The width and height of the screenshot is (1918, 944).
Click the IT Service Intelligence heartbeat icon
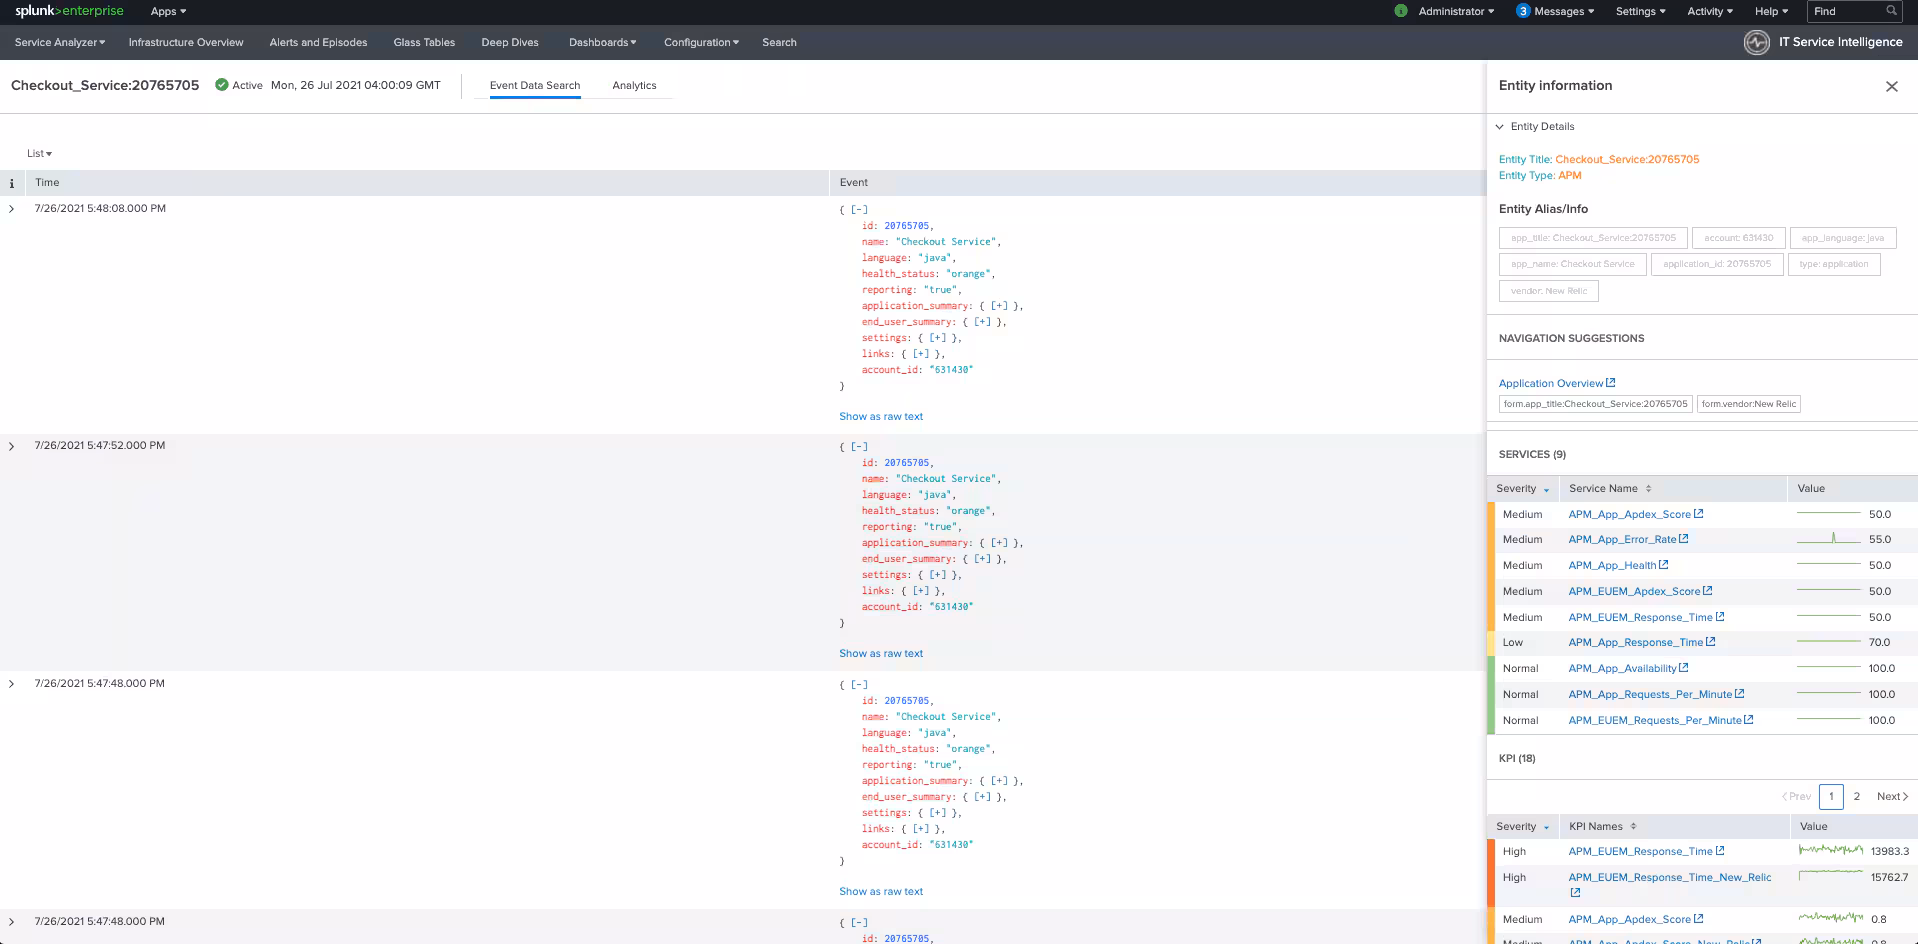tap(1756, 42)
